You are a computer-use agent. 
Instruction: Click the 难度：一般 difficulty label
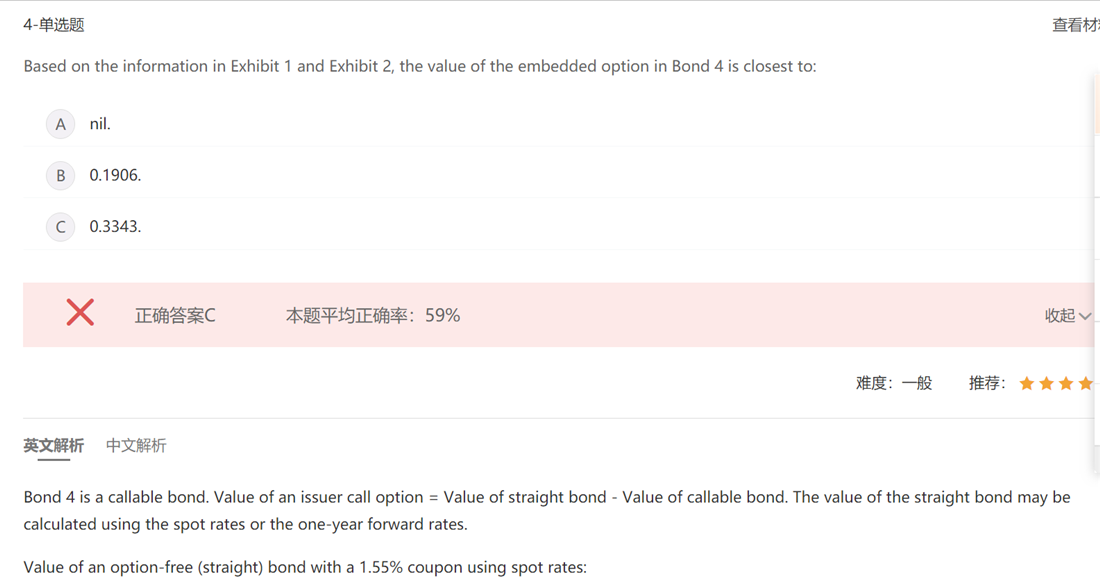tap(894, 383)
